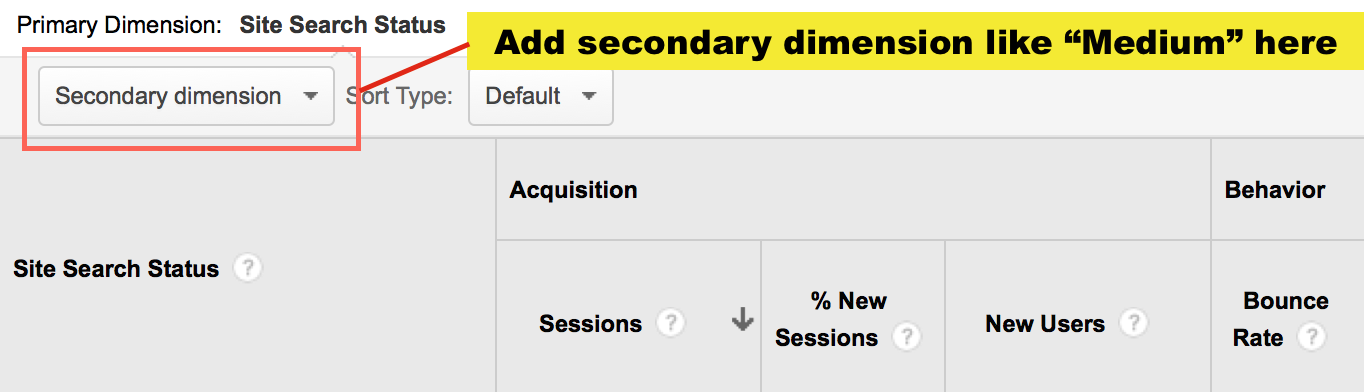Click help icon beside Site Search Status header
Viewport: 1364px width, 392px height.
pos(248,268)
